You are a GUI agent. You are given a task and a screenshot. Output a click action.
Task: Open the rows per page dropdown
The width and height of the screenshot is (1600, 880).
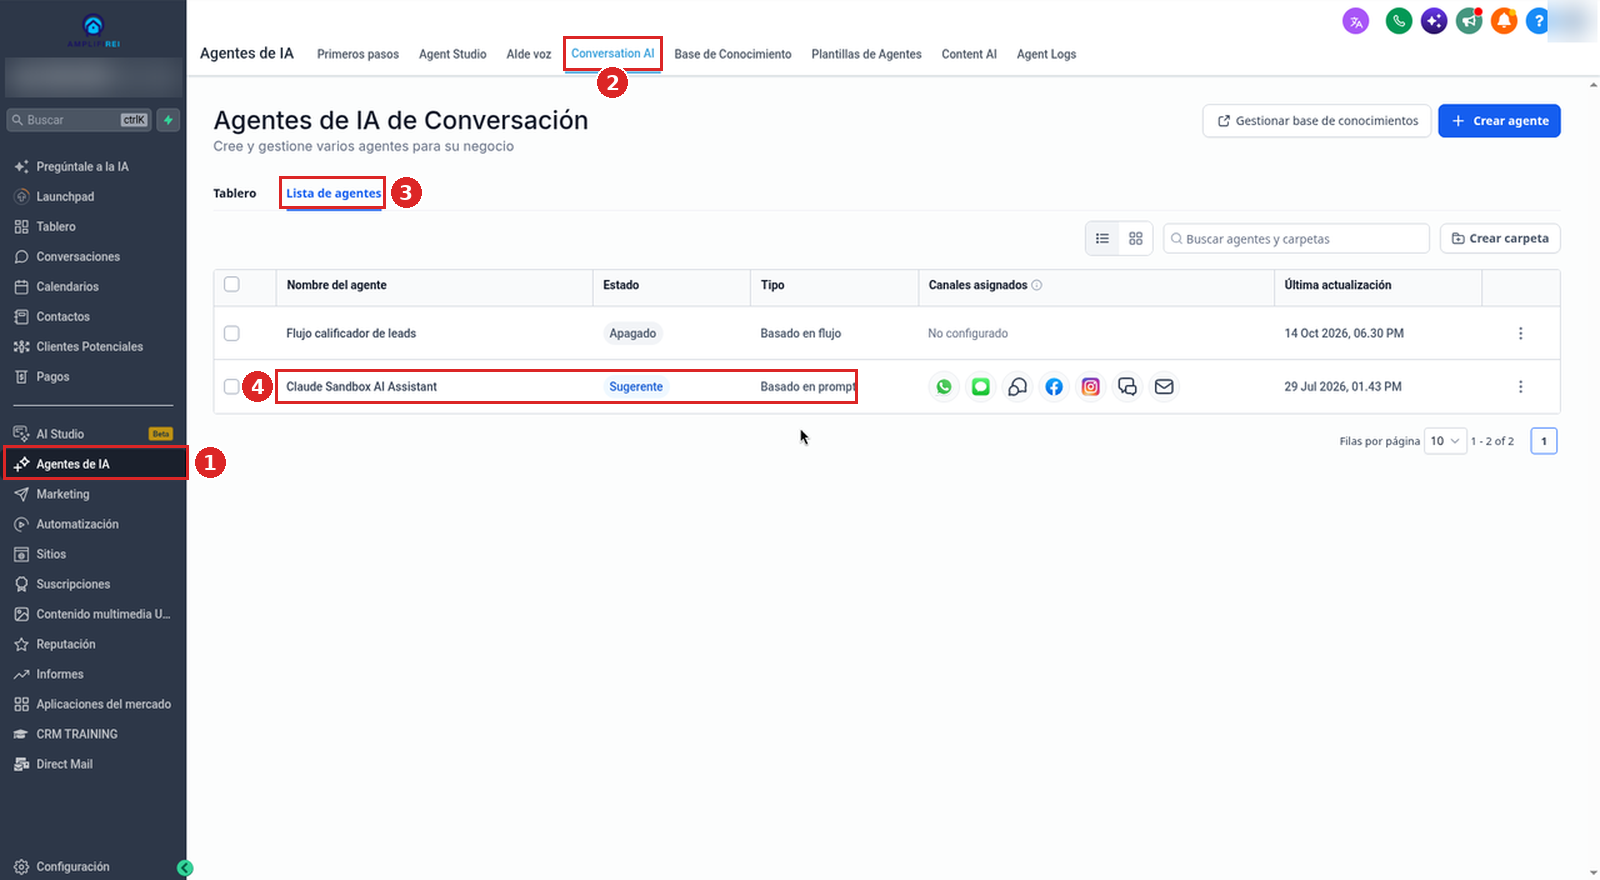coord(1445,441)
